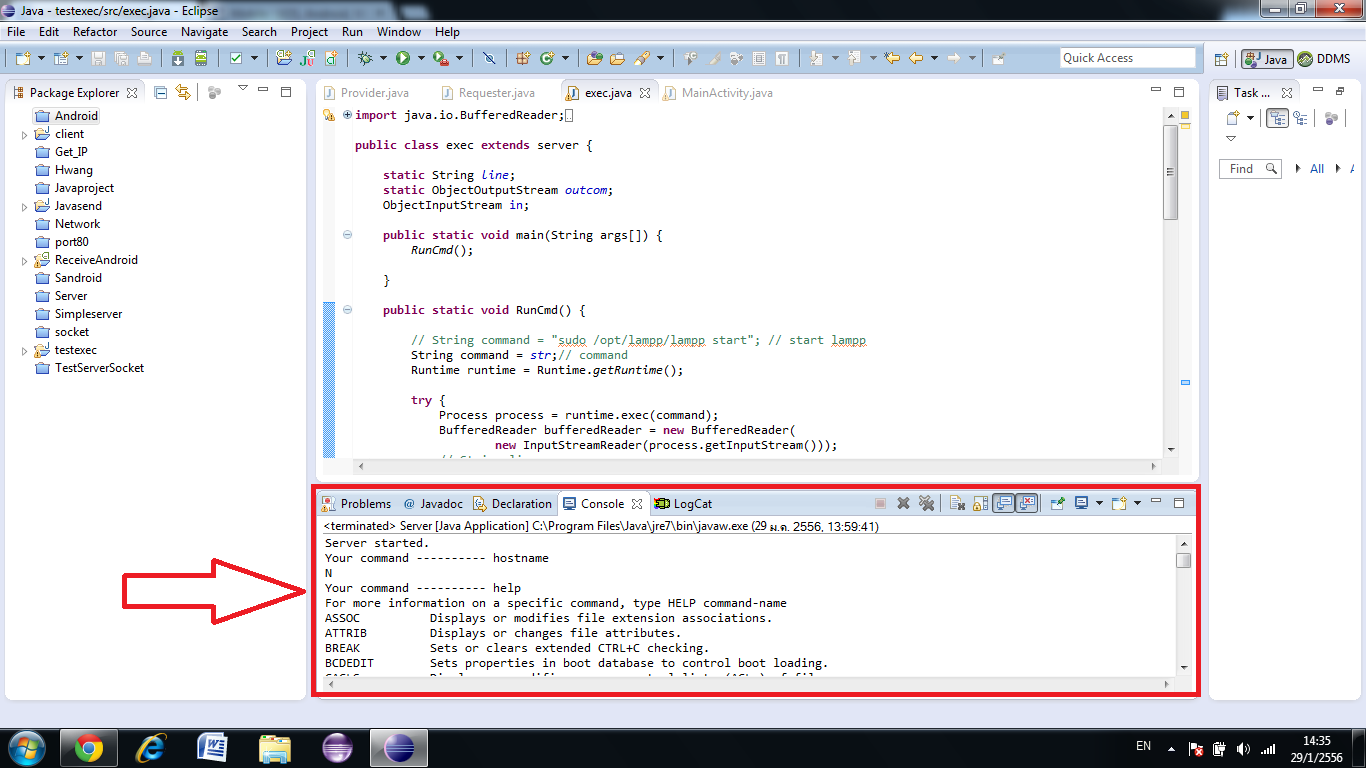The width and height of the screenshot is (1366, 768).
Task: Click the console vertical scrollbar thumb
Action: (x=1184, y=560)
